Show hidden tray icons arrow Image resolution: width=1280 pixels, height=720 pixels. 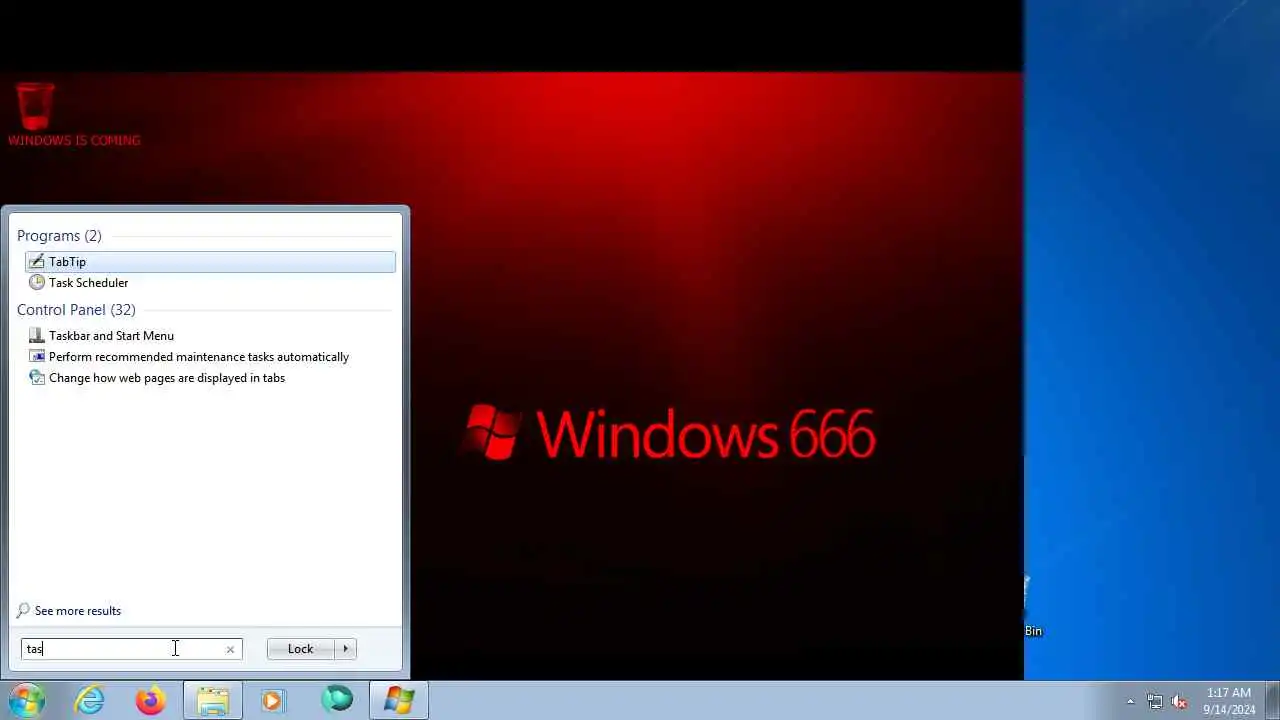[1130, 701]
